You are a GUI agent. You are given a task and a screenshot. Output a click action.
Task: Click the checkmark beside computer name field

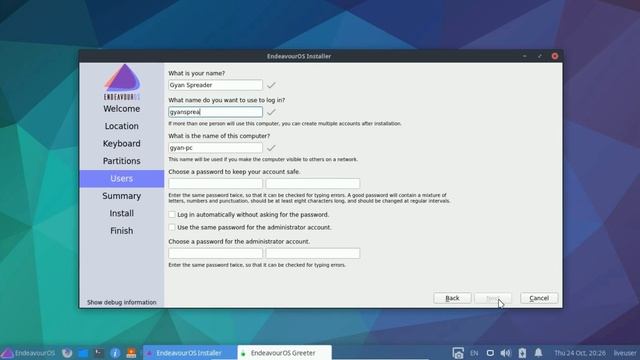[271, 148]
